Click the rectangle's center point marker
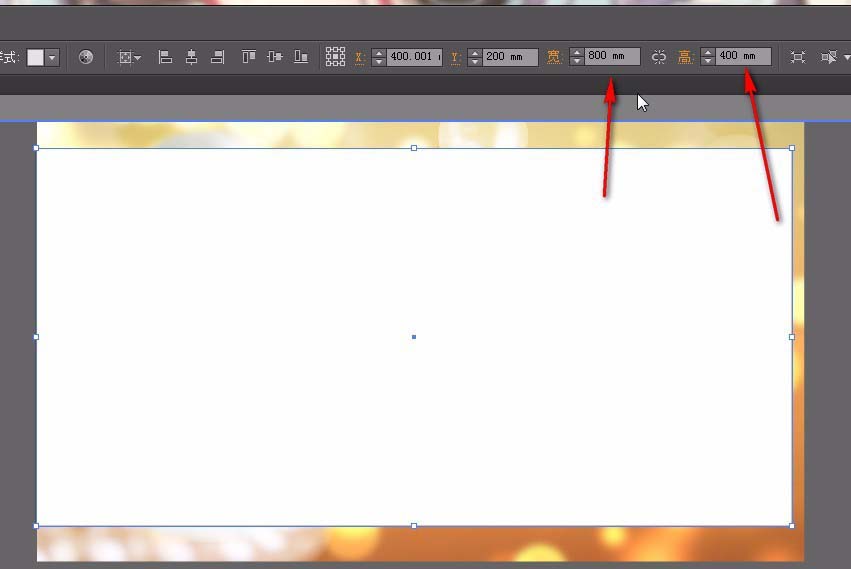Image resolution: width=851 pixels, height=569 pixels. 414,337
